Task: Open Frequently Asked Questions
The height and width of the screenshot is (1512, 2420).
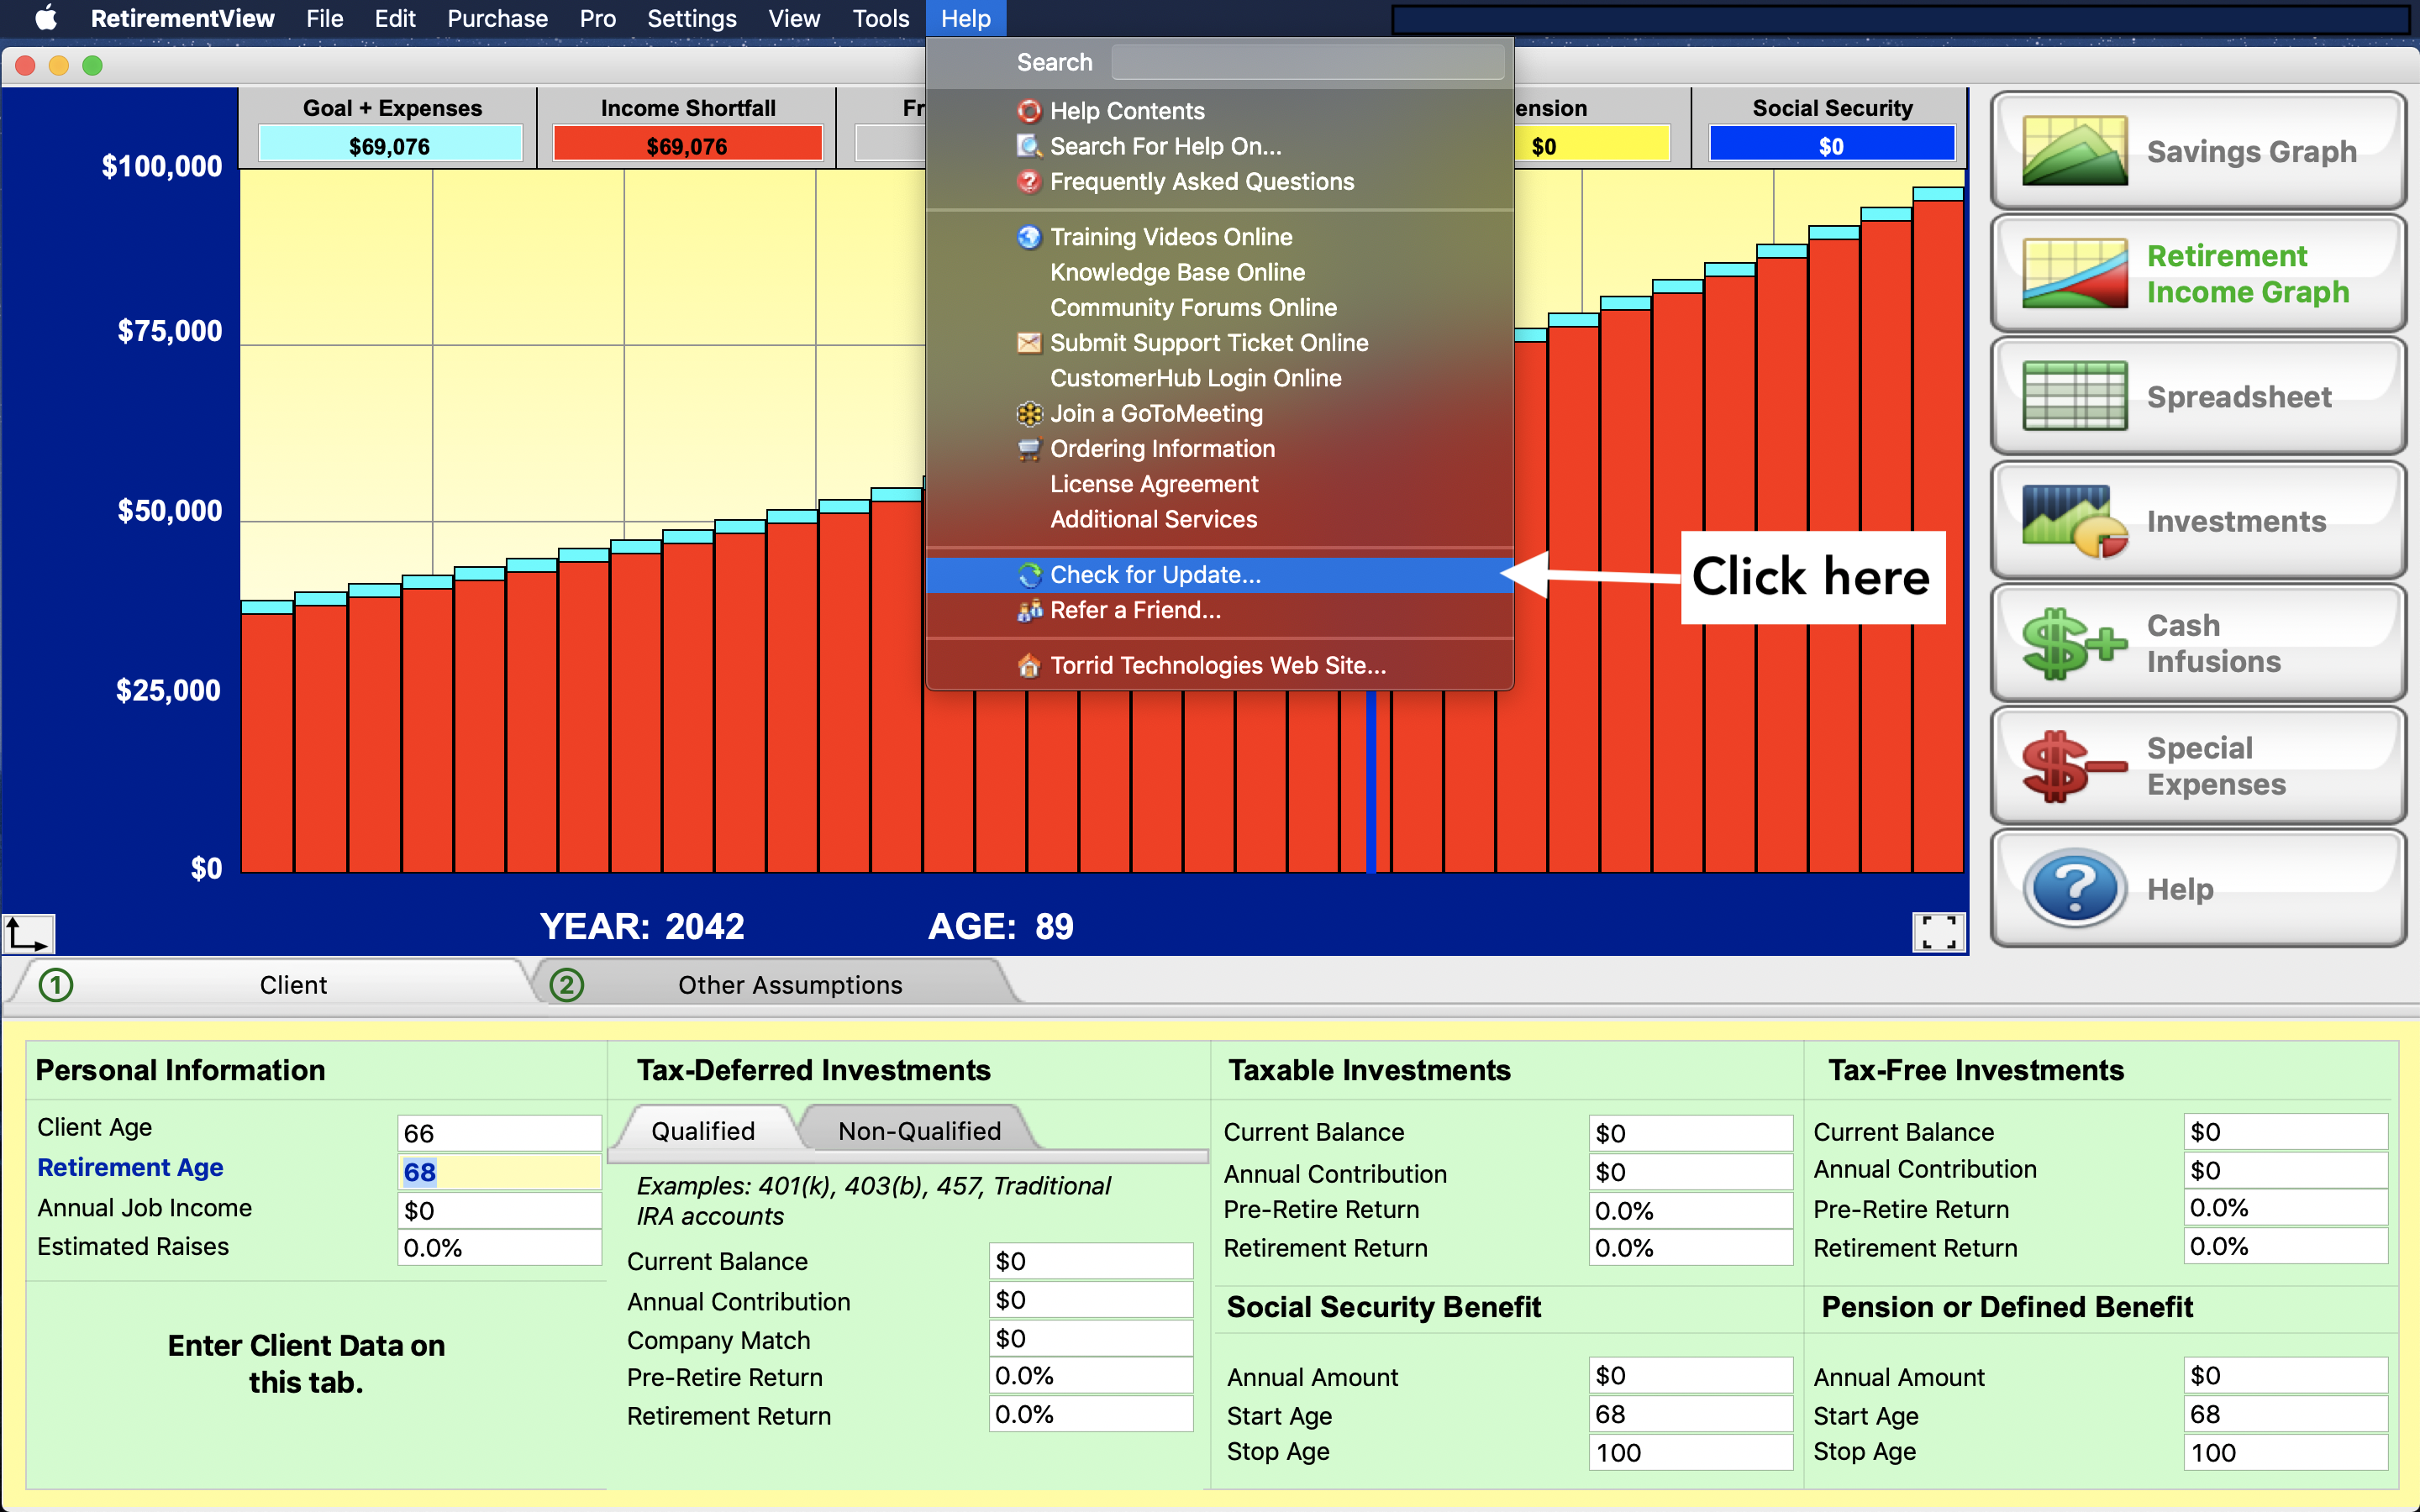Action: tap(1220, 181)
